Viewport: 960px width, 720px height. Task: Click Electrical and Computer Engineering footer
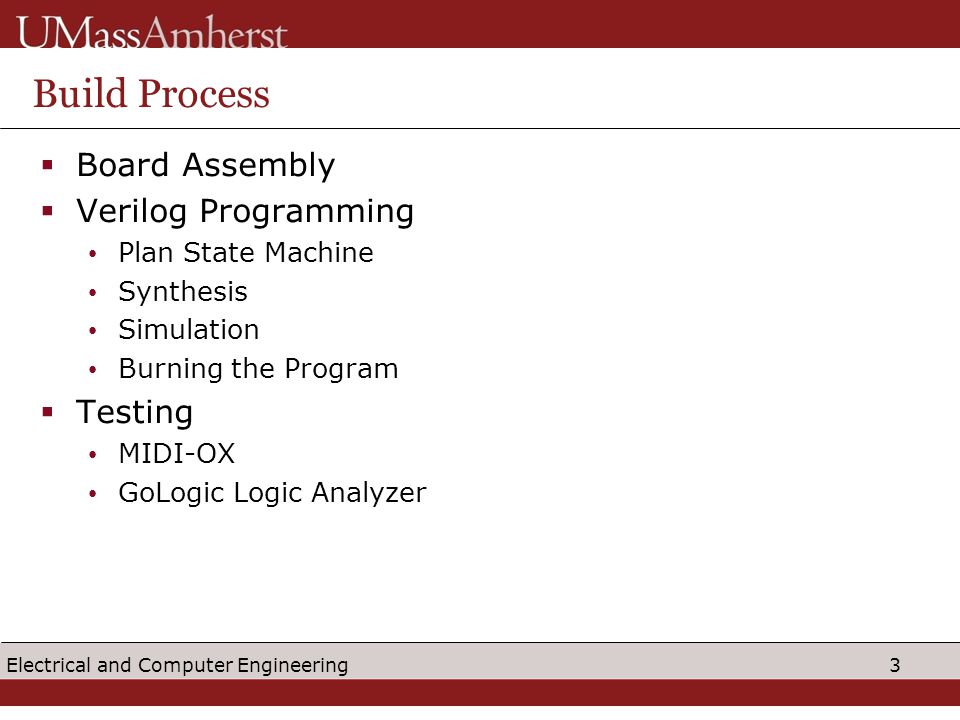(x=177, y=666)
